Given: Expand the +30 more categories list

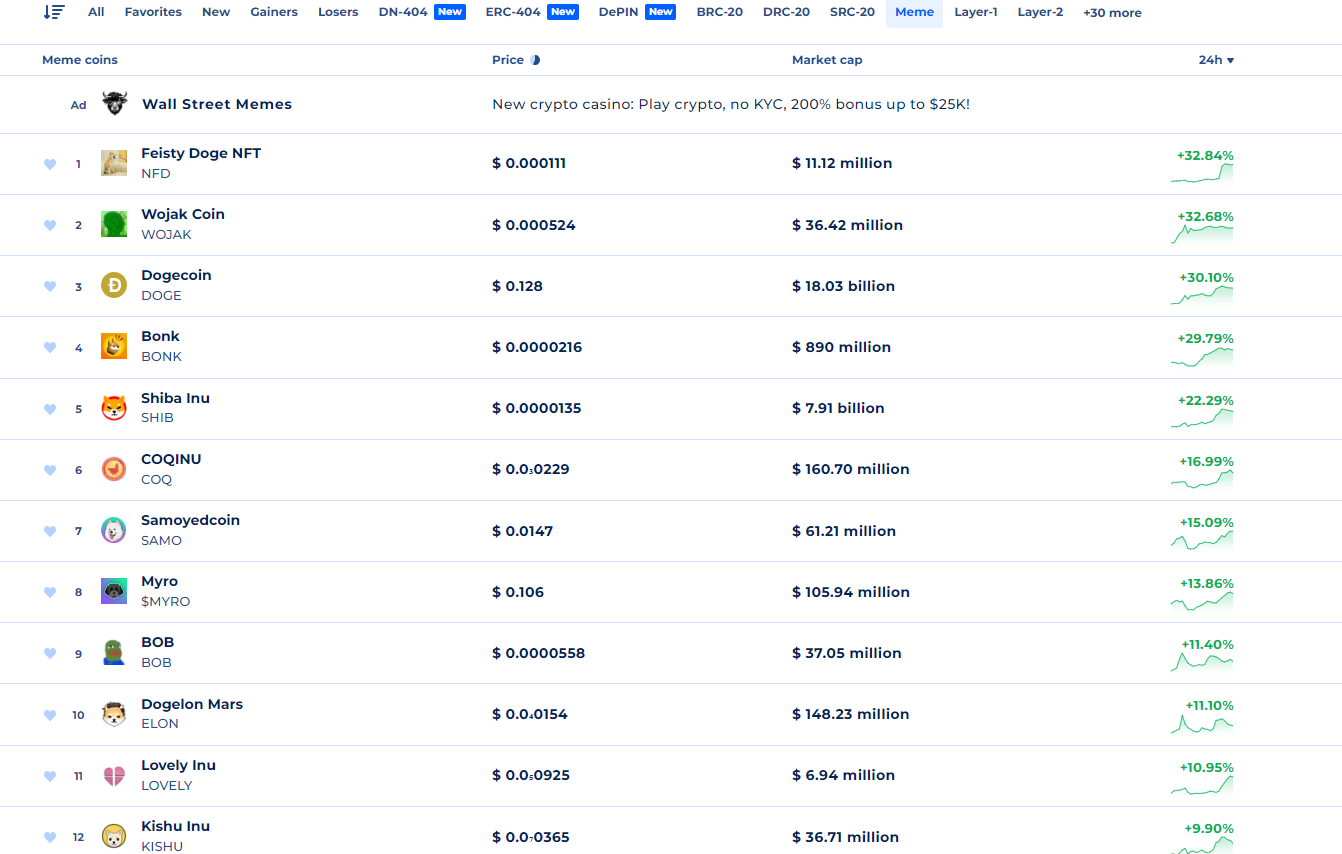Looking at the screenshot, I should [x=1112, y=13].
